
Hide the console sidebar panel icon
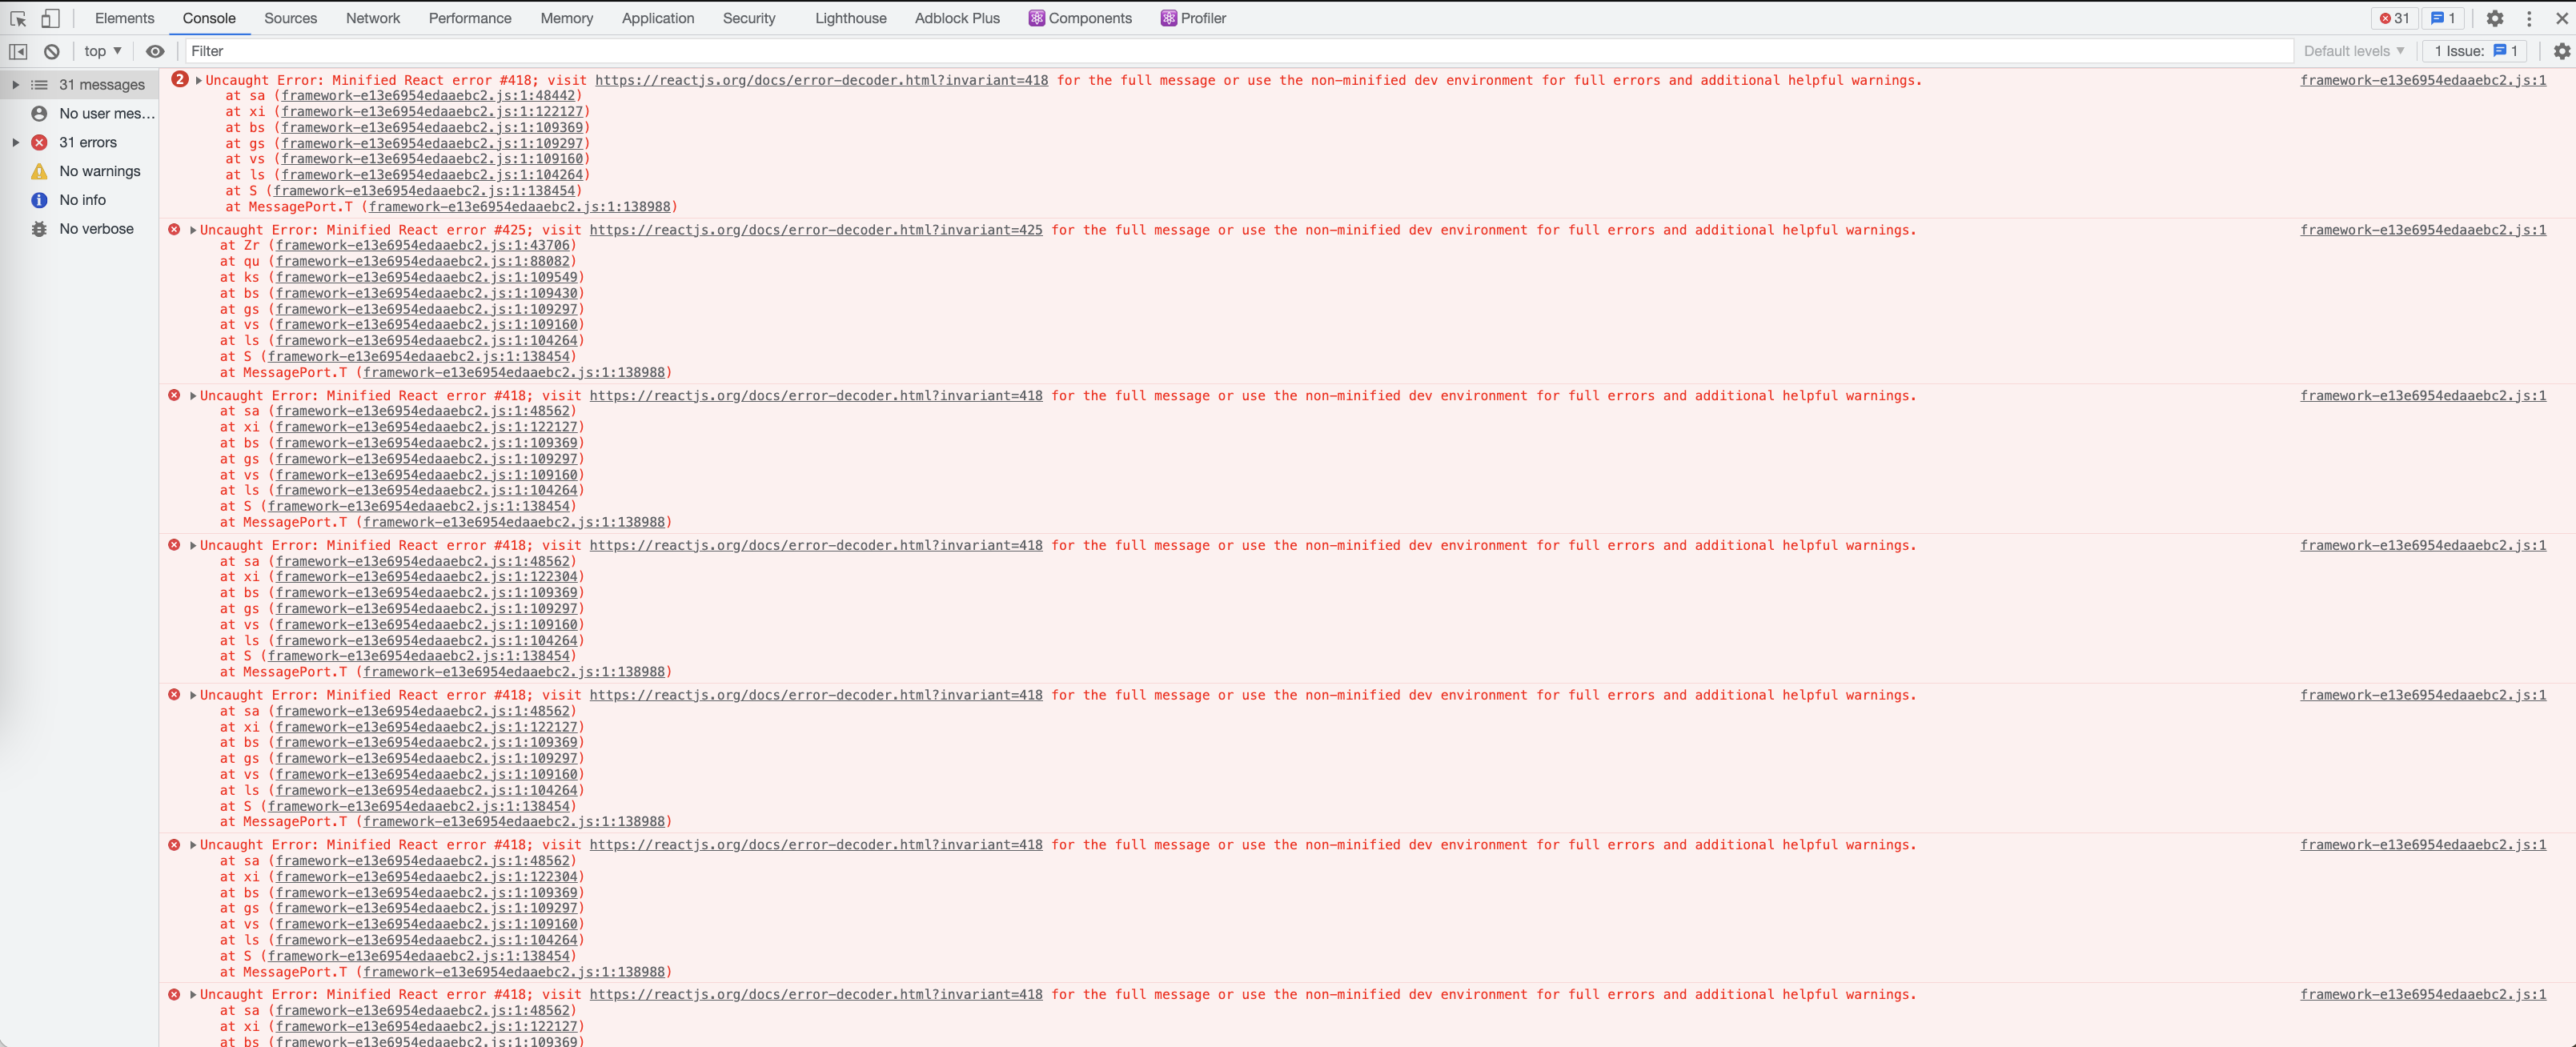(18, 51)
